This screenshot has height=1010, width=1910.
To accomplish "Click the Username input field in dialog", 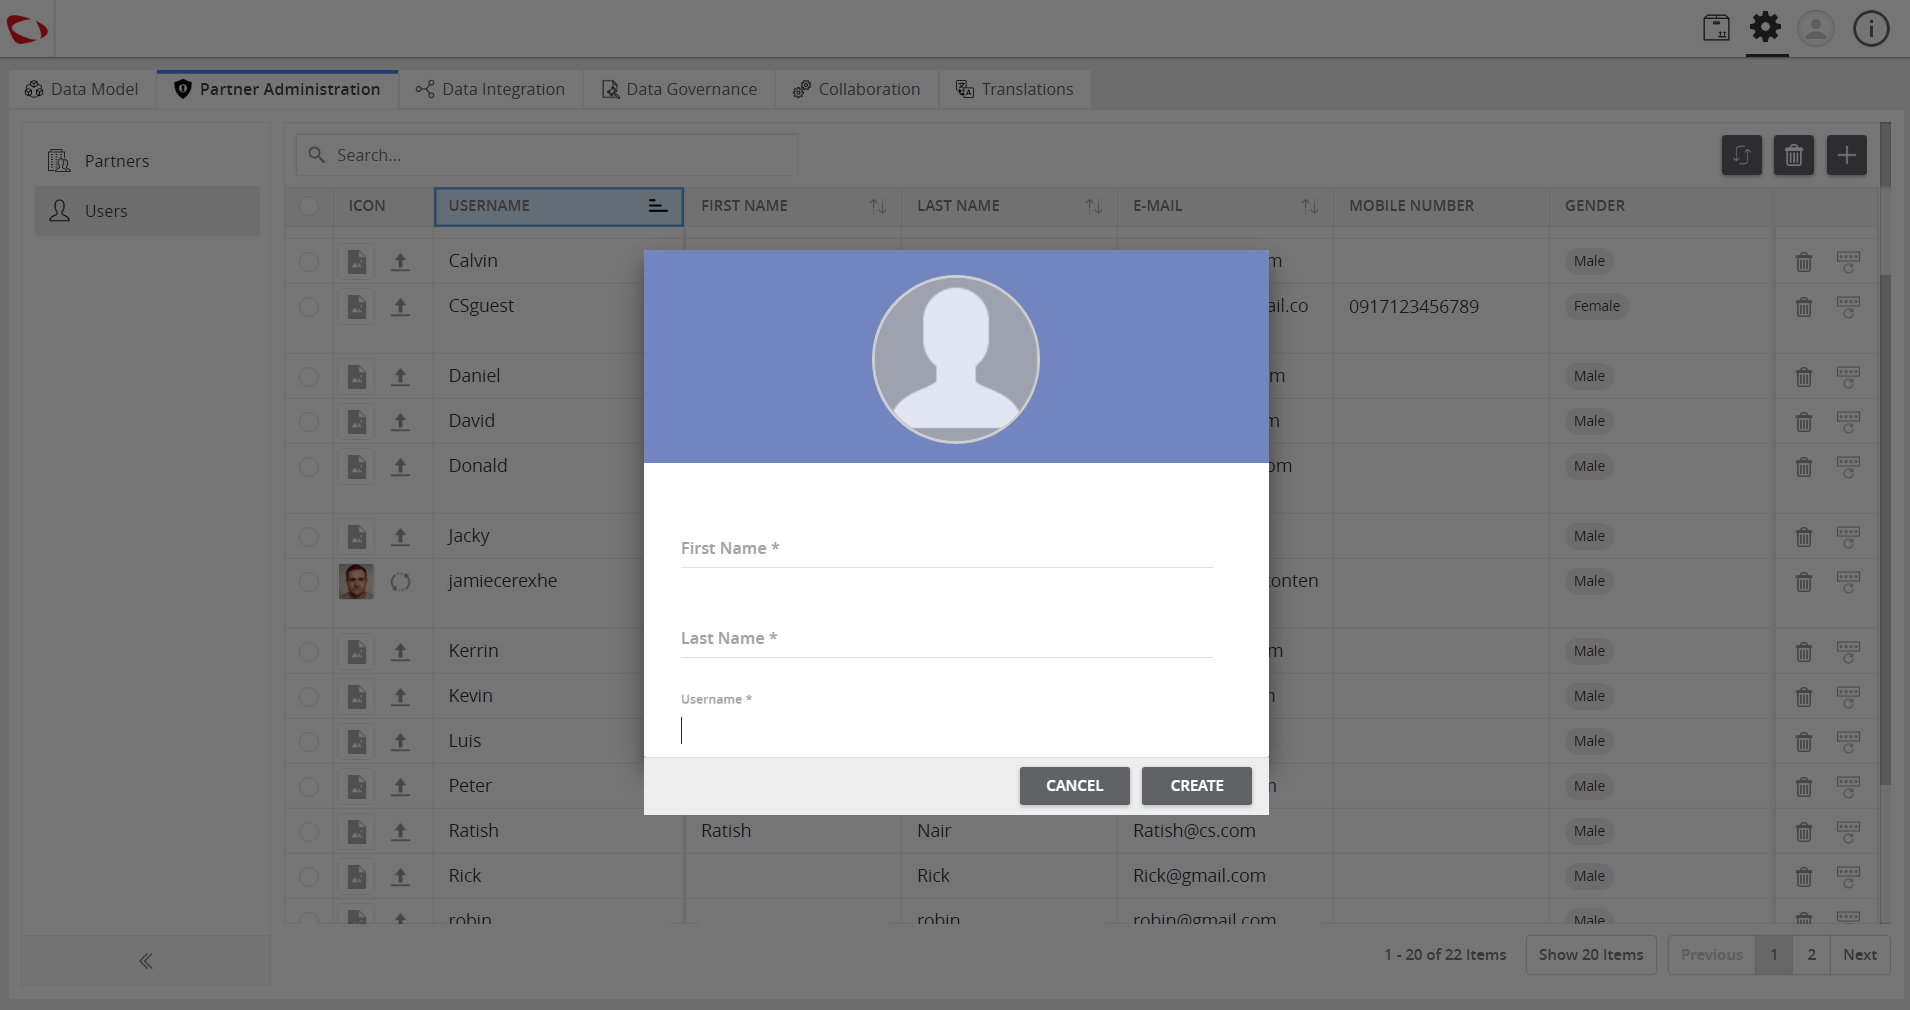I will coord(946,730).
